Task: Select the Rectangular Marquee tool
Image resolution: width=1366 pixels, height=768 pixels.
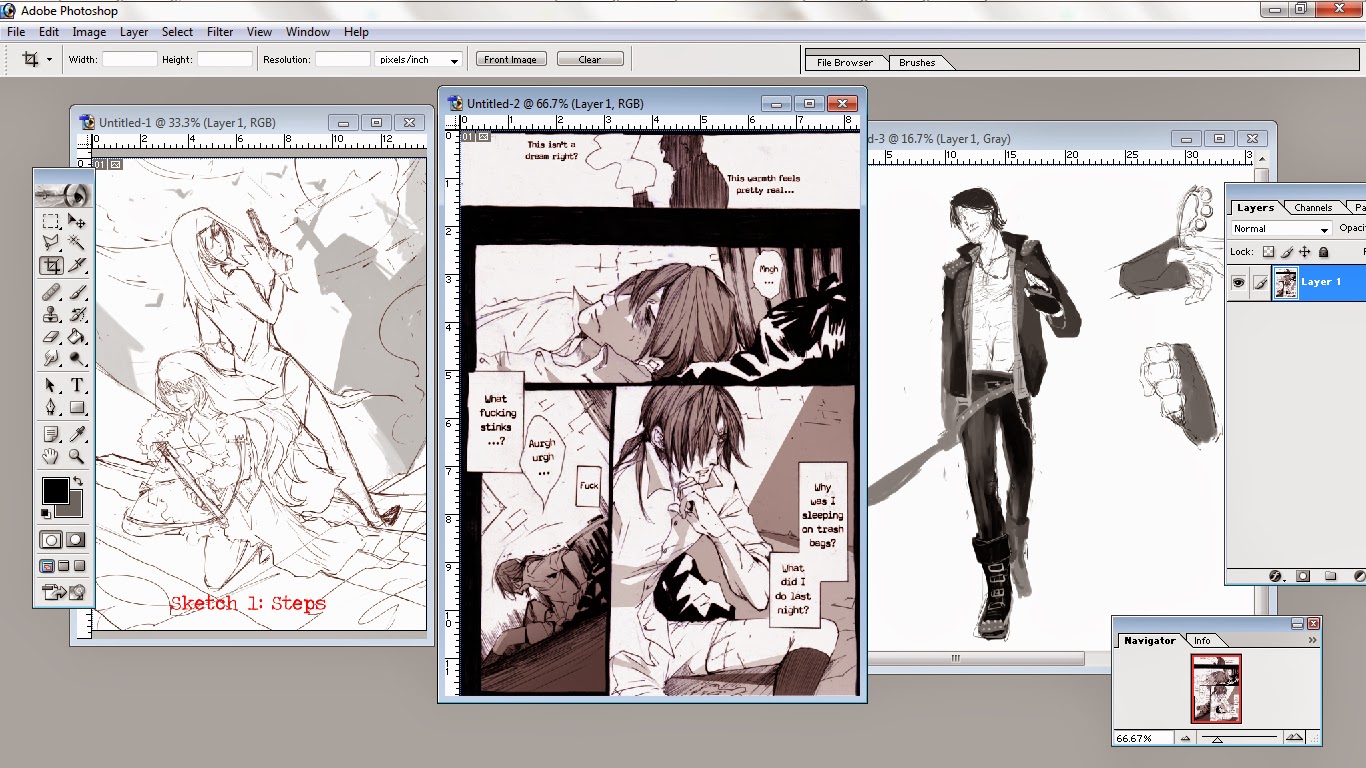Action: [x=51, y=220]
